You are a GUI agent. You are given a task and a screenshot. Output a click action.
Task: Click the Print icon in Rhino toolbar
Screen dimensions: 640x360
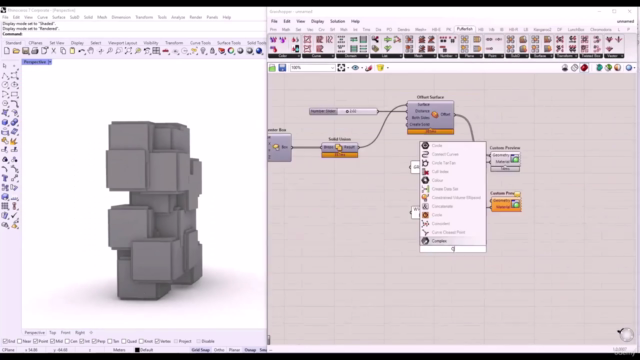35,51
